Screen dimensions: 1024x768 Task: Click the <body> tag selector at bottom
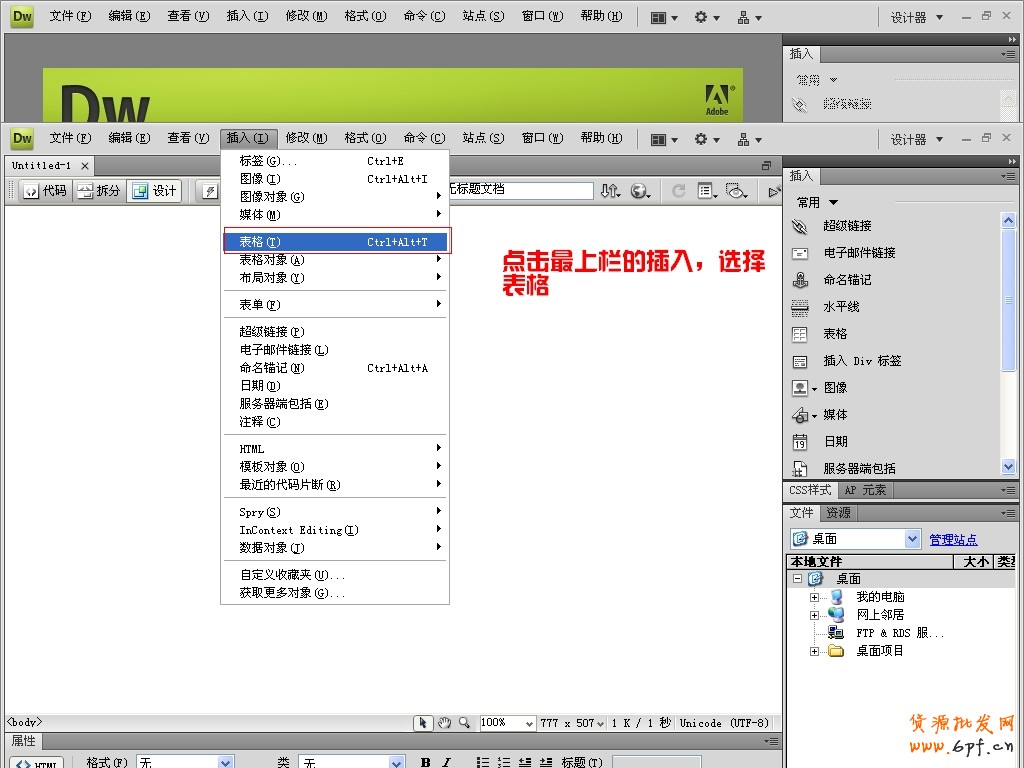click(x=22, y=722)
